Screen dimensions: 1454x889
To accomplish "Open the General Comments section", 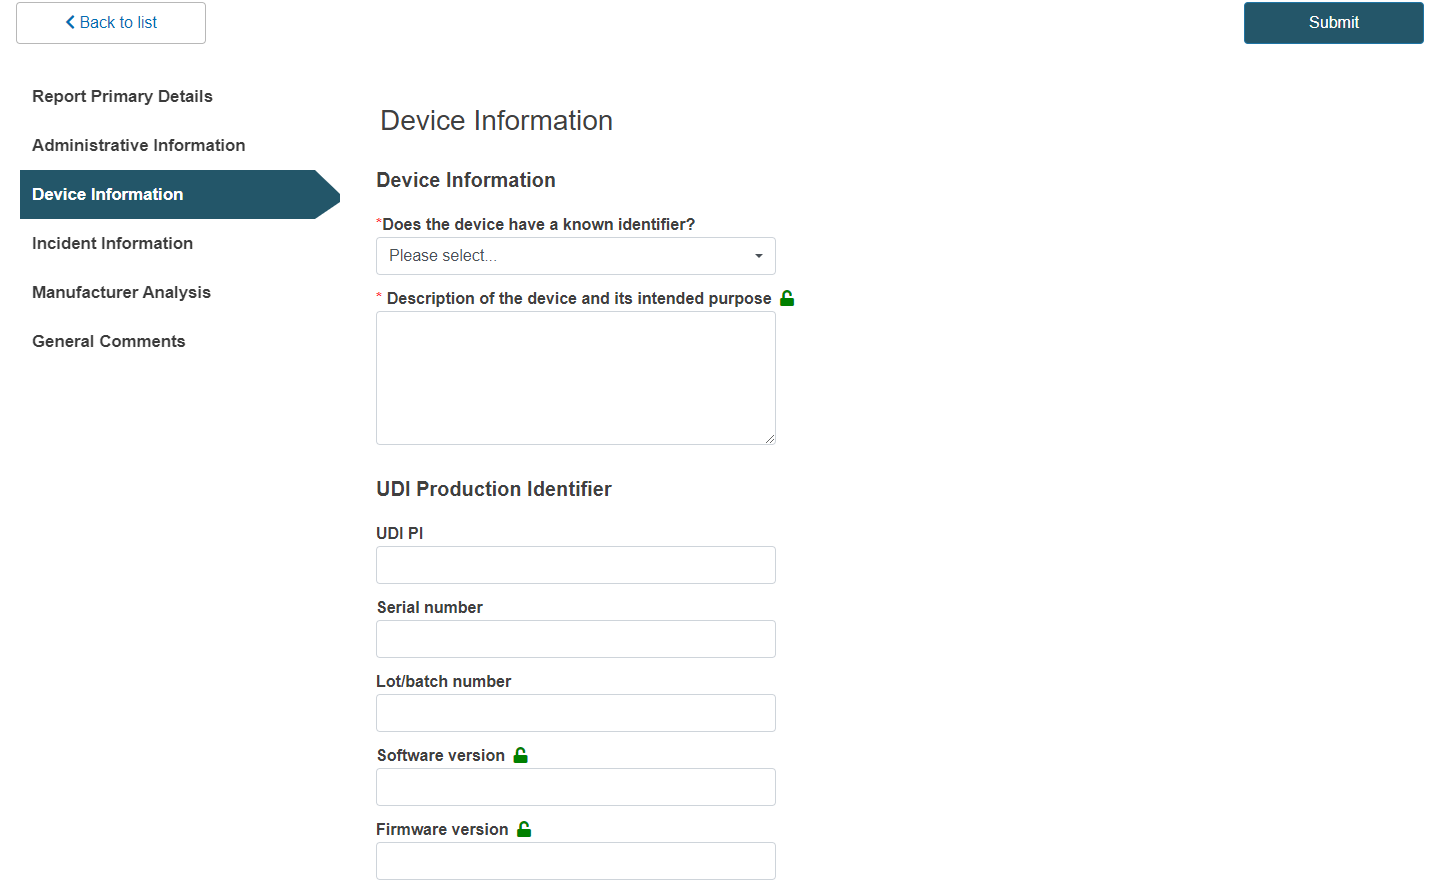I will [108, 341].
